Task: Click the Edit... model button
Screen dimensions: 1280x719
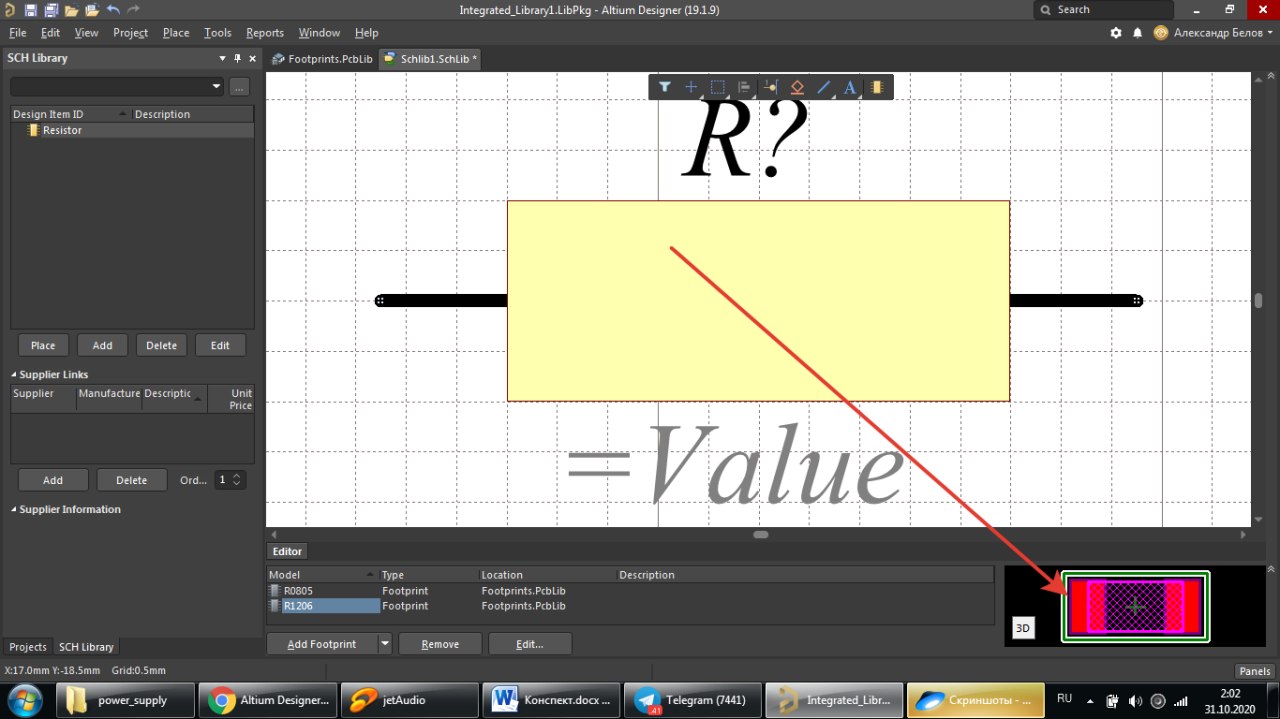Action: click(x=530, y=644)
